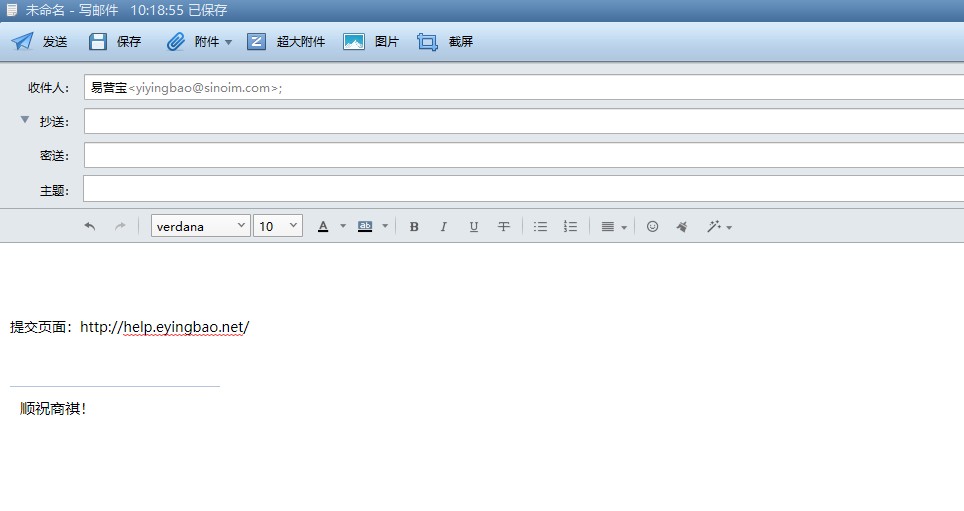This screenshot has height=511, width=964.
Task: Click the screenshot (截屏) crop icon
Action: (x=427, y=42)
